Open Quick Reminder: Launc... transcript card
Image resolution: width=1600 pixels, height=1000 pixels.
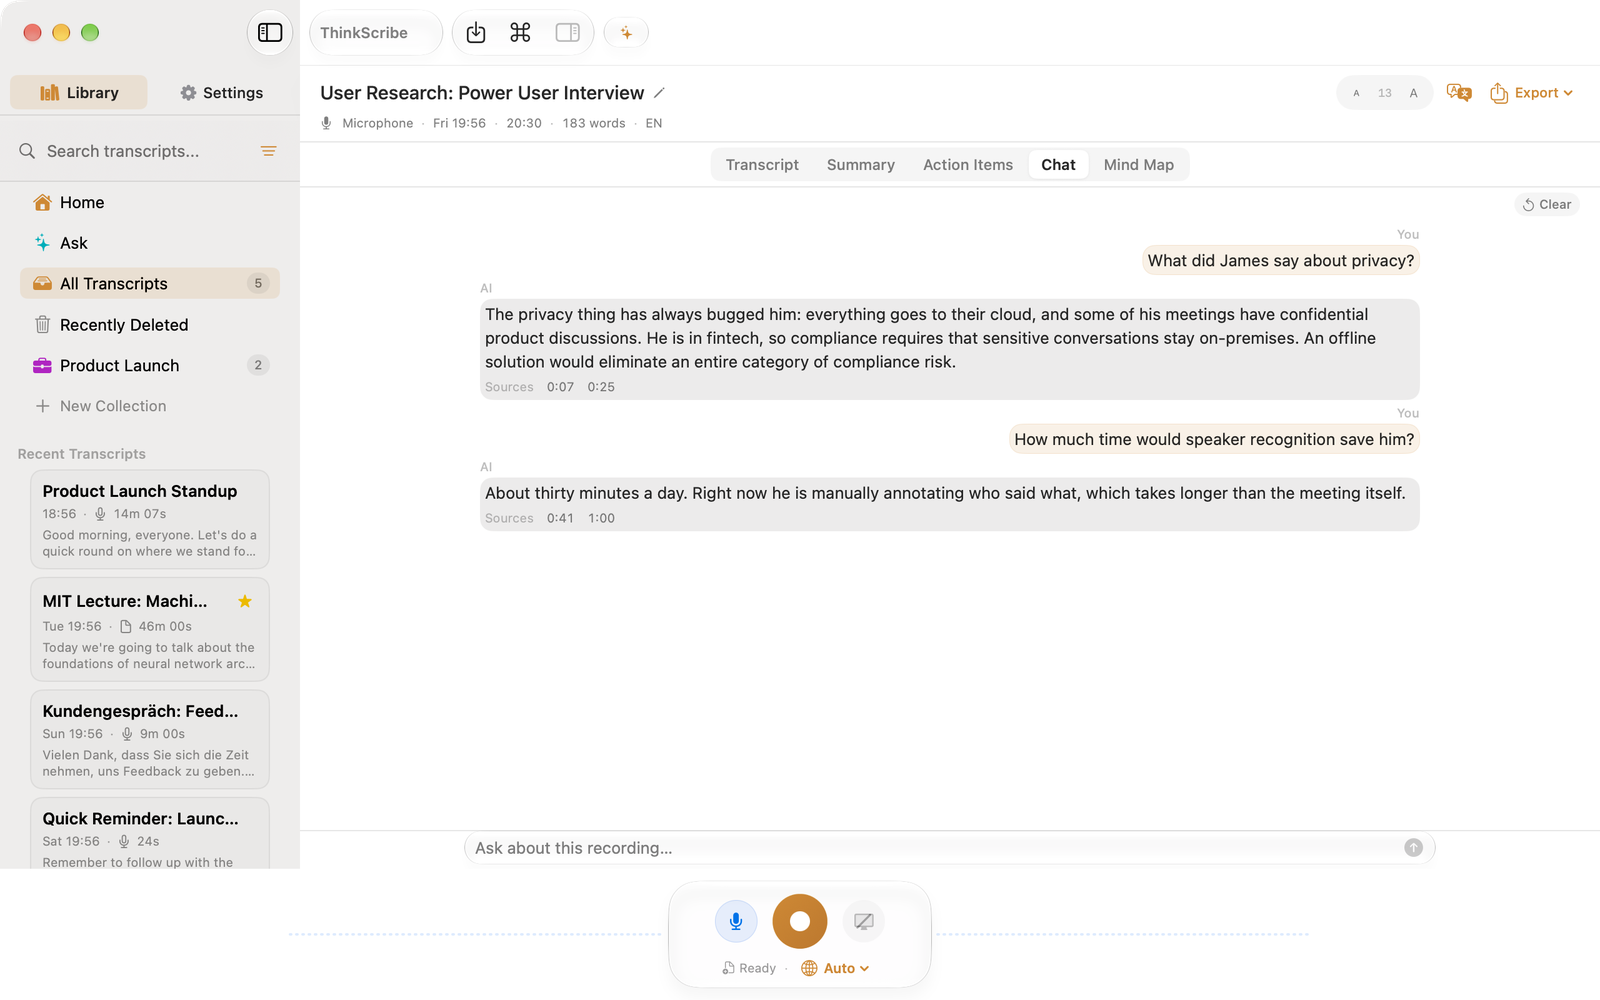(150, 833)
